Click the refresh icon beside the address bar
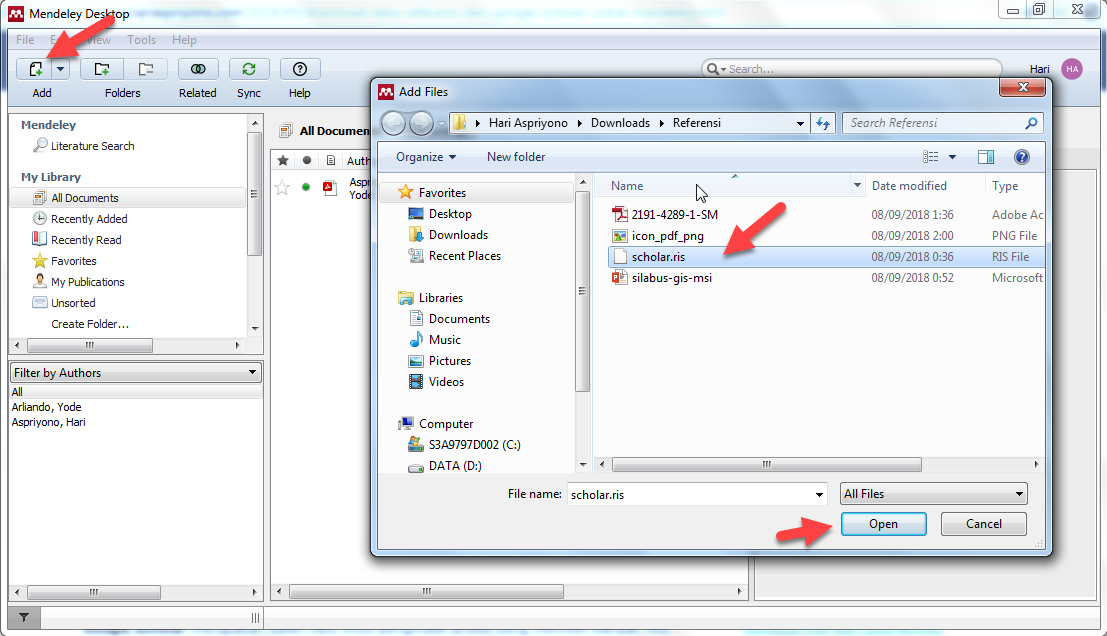 click(823, 123)
